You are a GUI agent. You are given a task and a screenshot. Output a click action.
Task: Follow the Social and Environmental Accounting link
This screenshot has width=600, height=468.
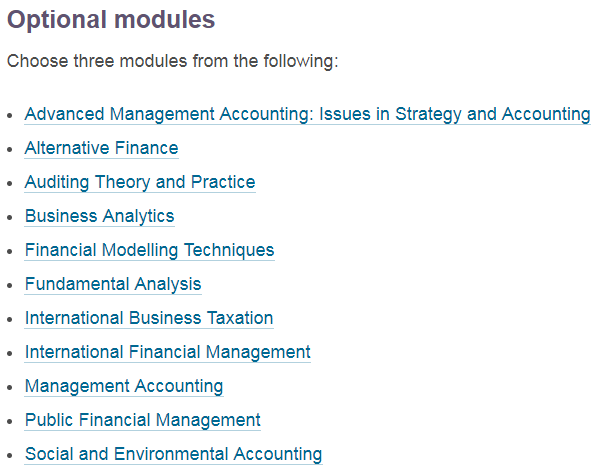coord(173,454)
